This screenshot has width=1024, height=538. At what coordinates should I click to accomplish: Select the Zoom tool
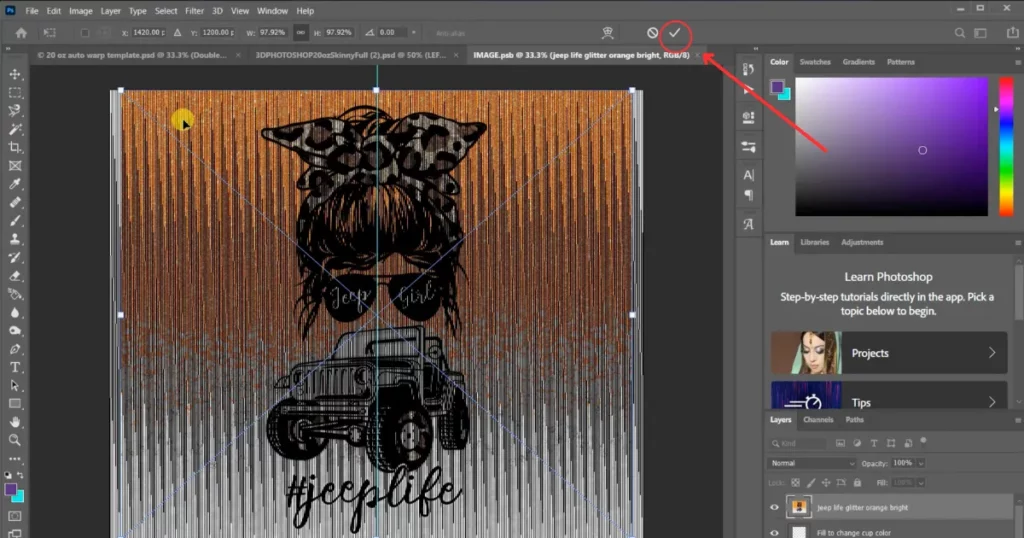15,440
